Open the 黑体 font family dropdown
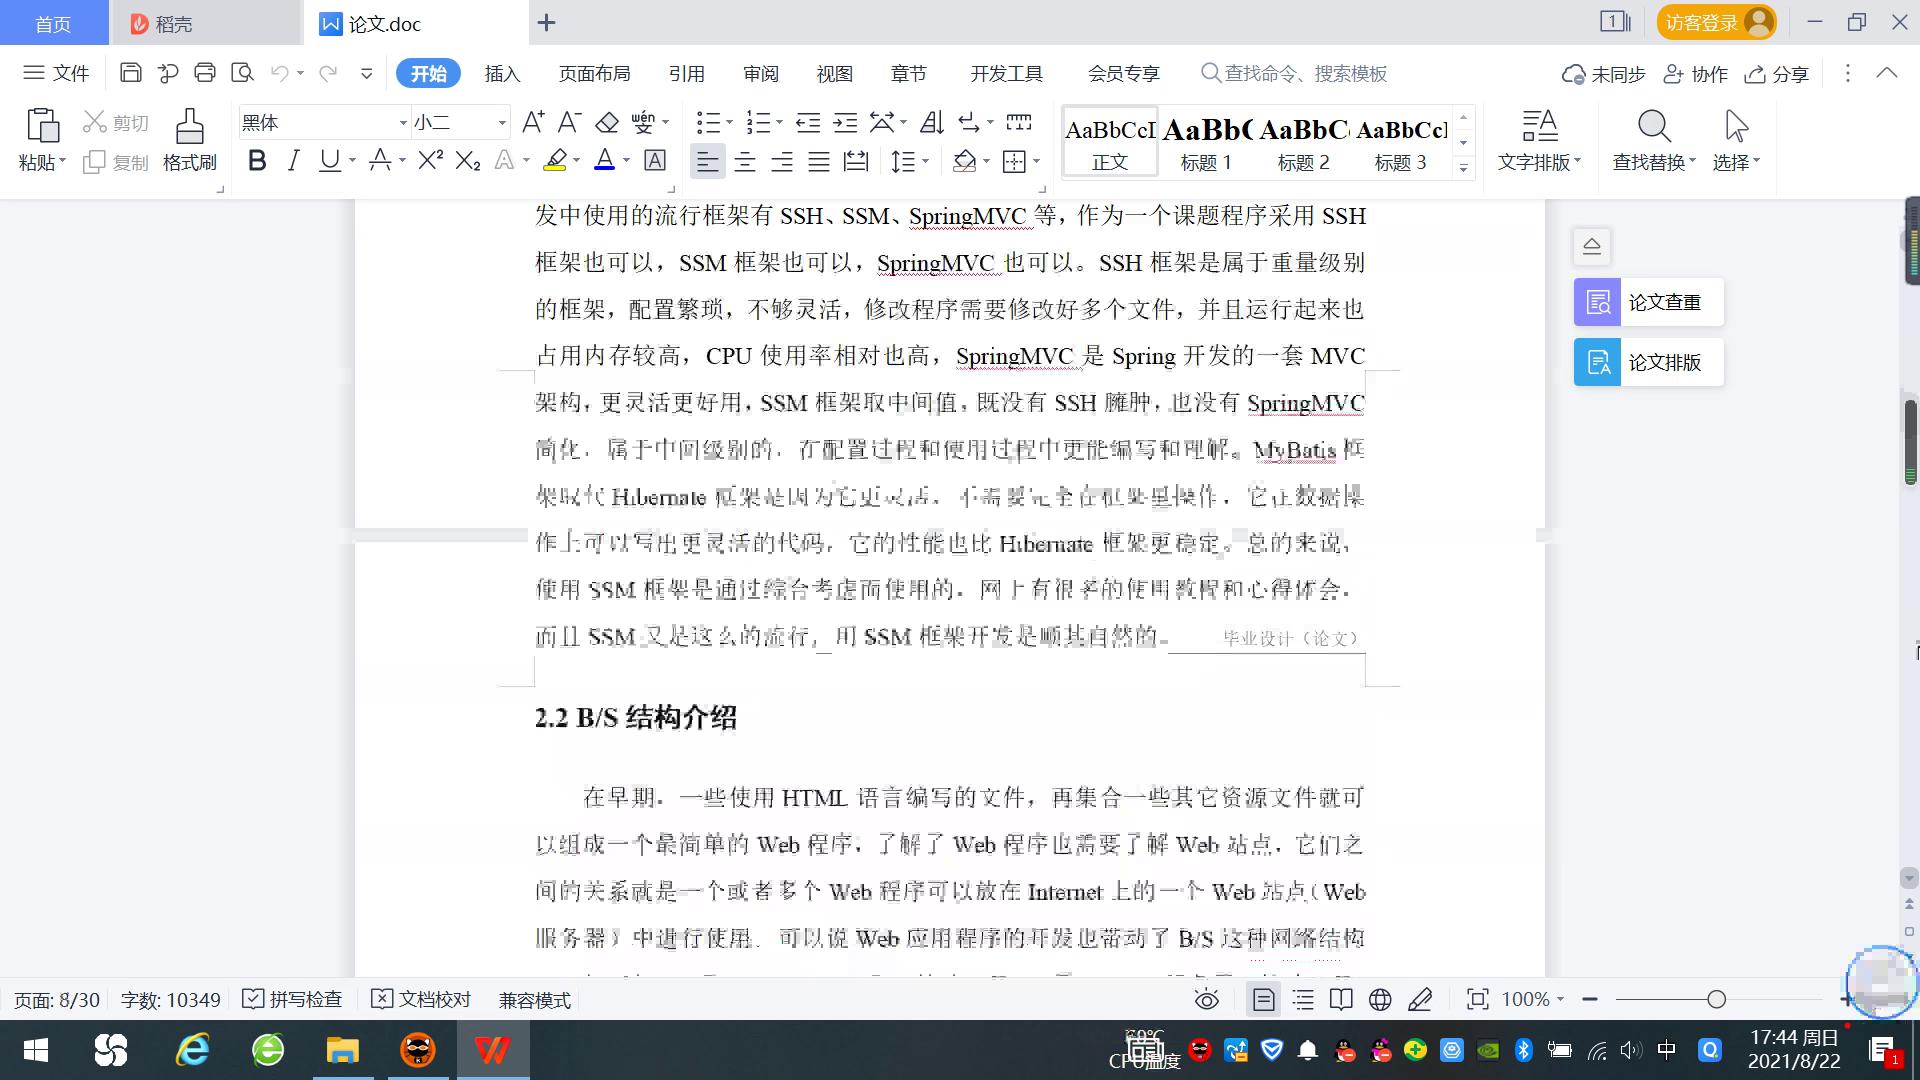This screenshot has height=1080, width=1920. [400, 122]
